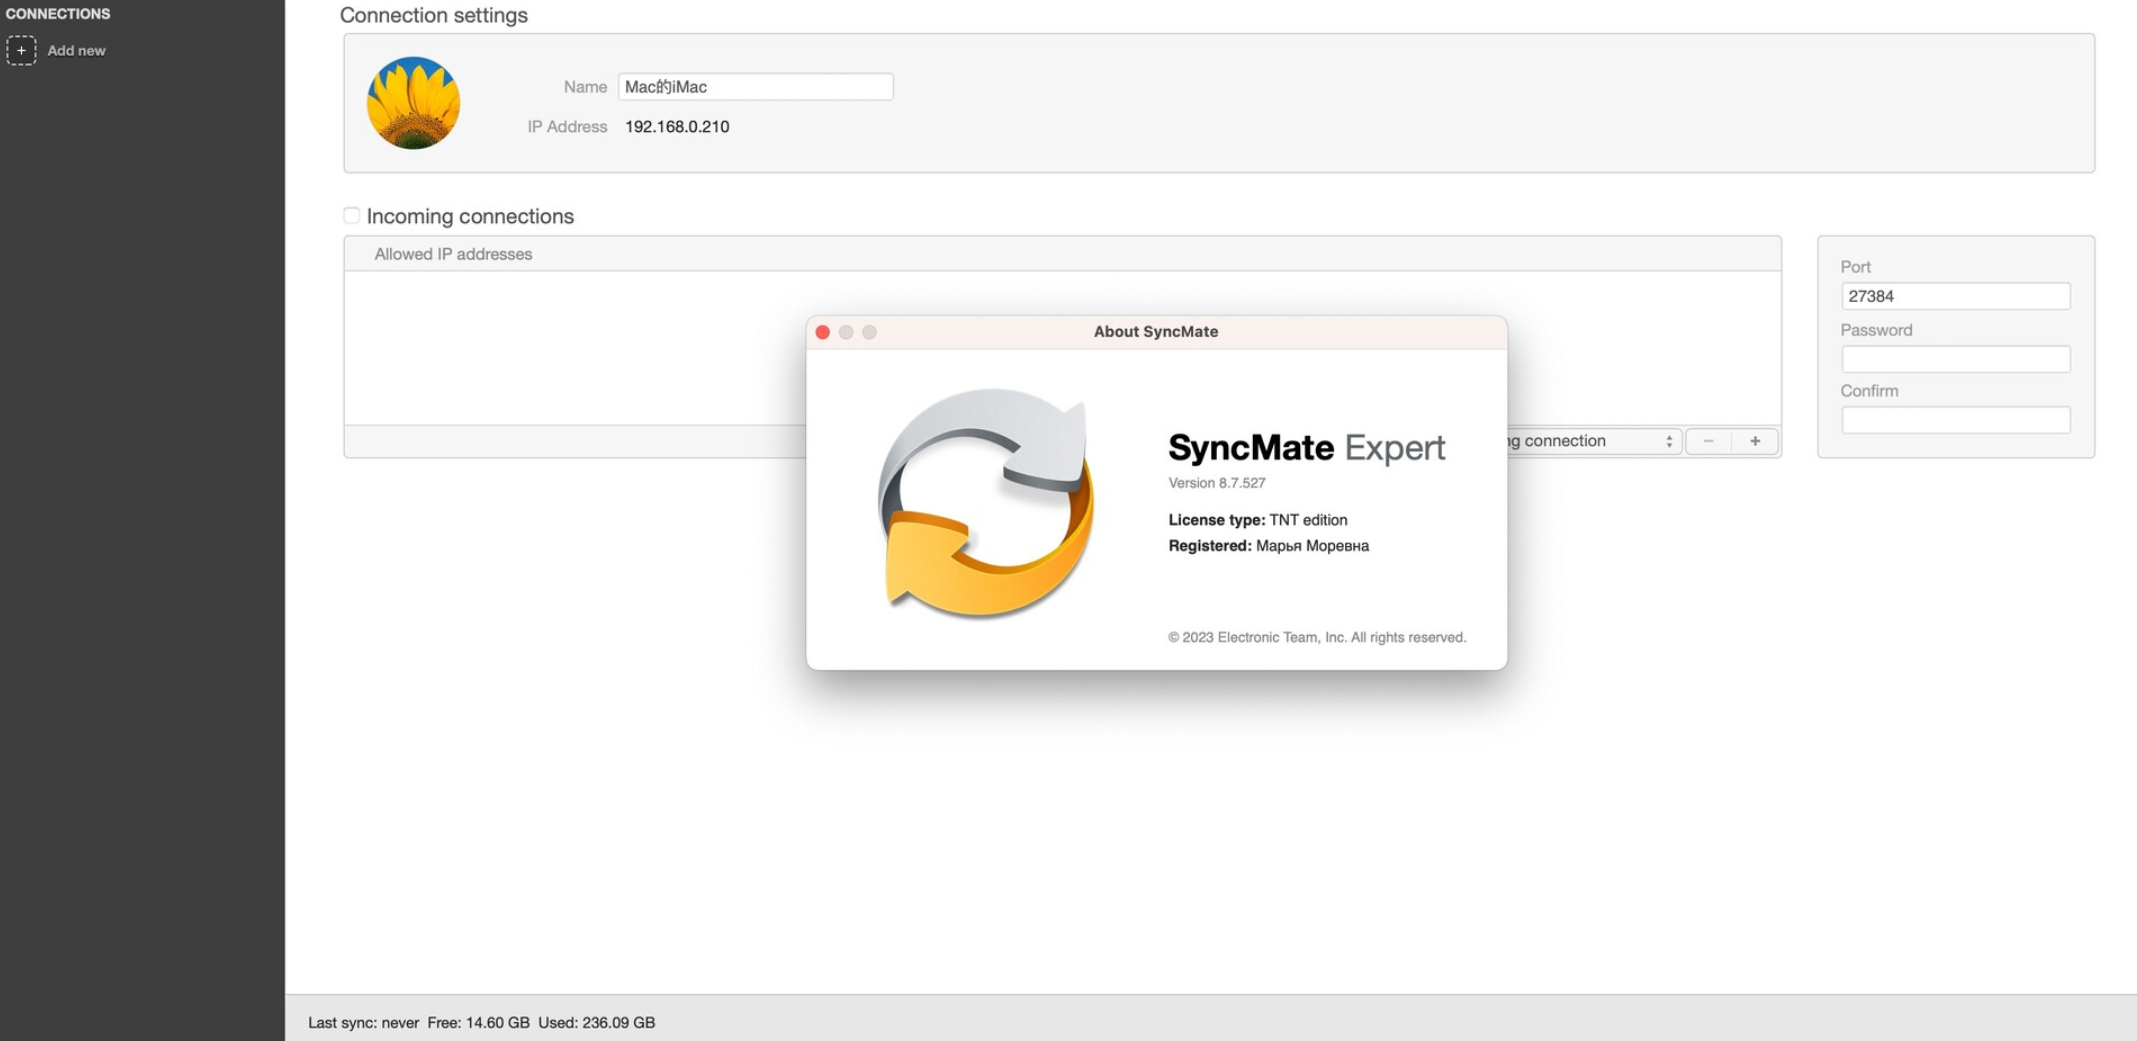This screenshot has height=1041, width=2137.
Task: Click the Add new connection plus icon
Action: 21,50
